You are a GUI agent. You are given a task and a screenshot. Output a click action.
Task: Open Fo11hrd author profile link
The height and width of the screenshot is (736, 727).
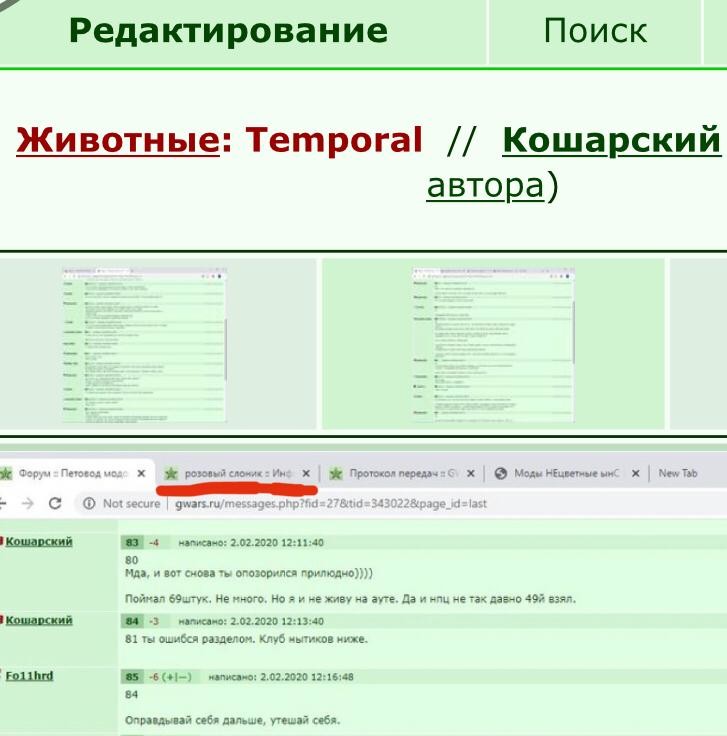pos(29,676)
